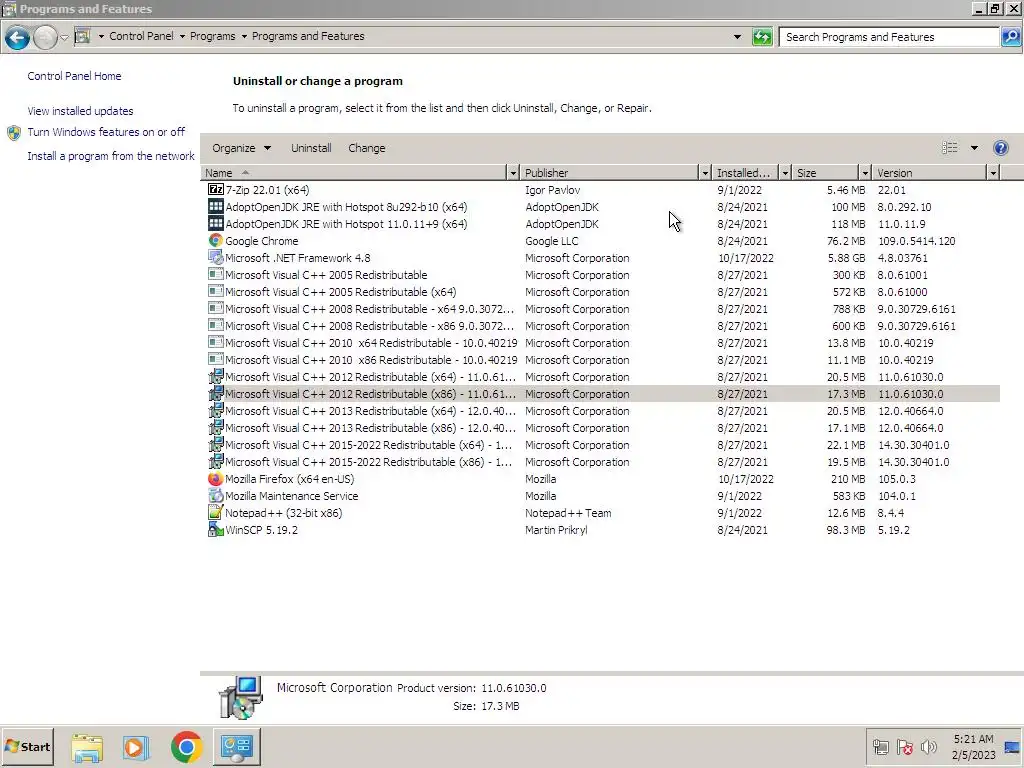The image size is (1024, 768).
Task: Click the Notepad++ program icon
Action: click(x=216, y=512)
